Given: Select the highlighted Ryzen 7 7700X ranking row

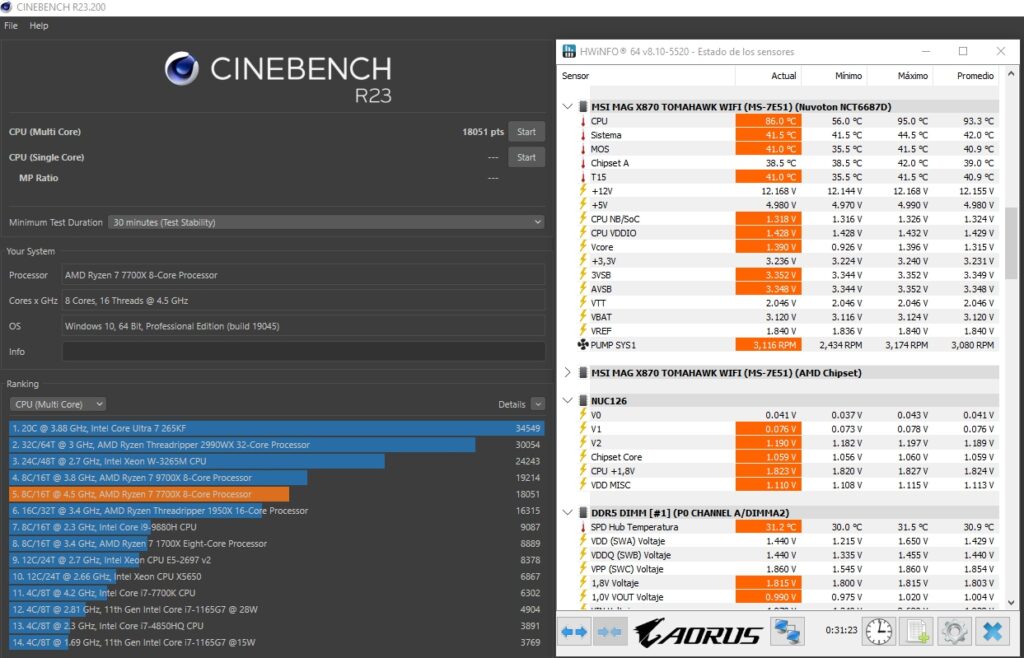Looking at the screenshot, I should click(277, 495).
